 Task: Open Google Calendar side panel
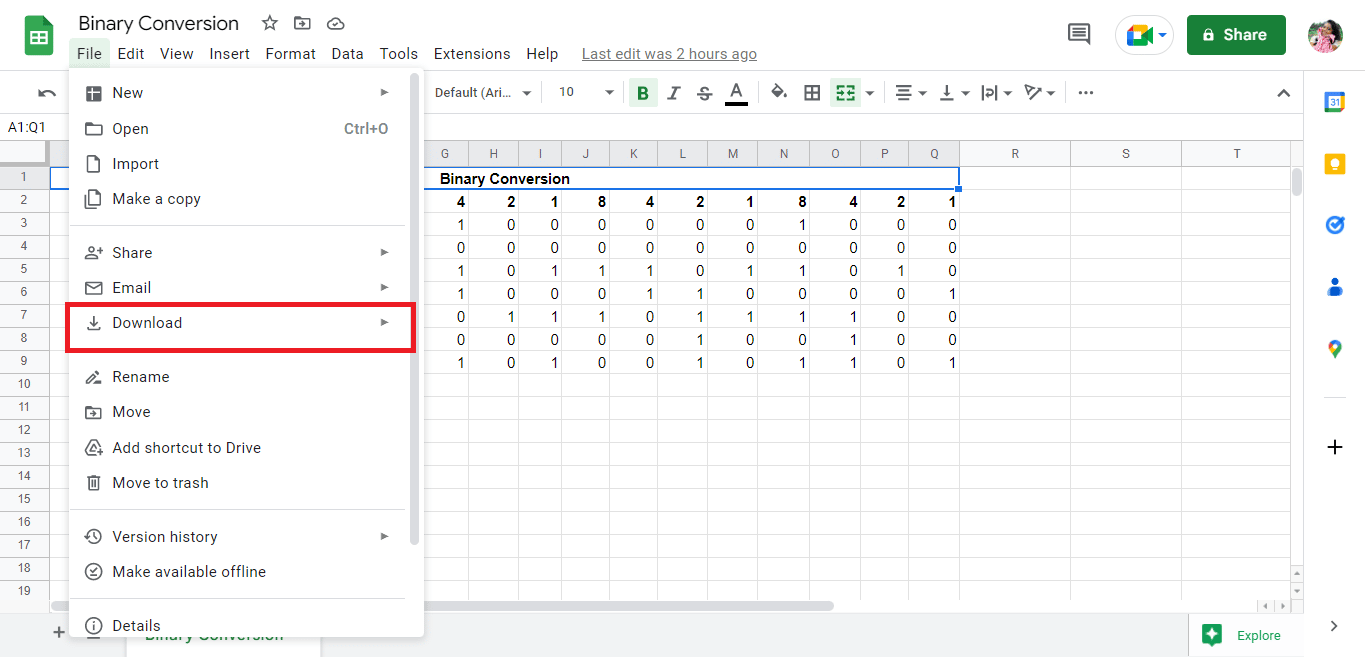pos(1335,102)
